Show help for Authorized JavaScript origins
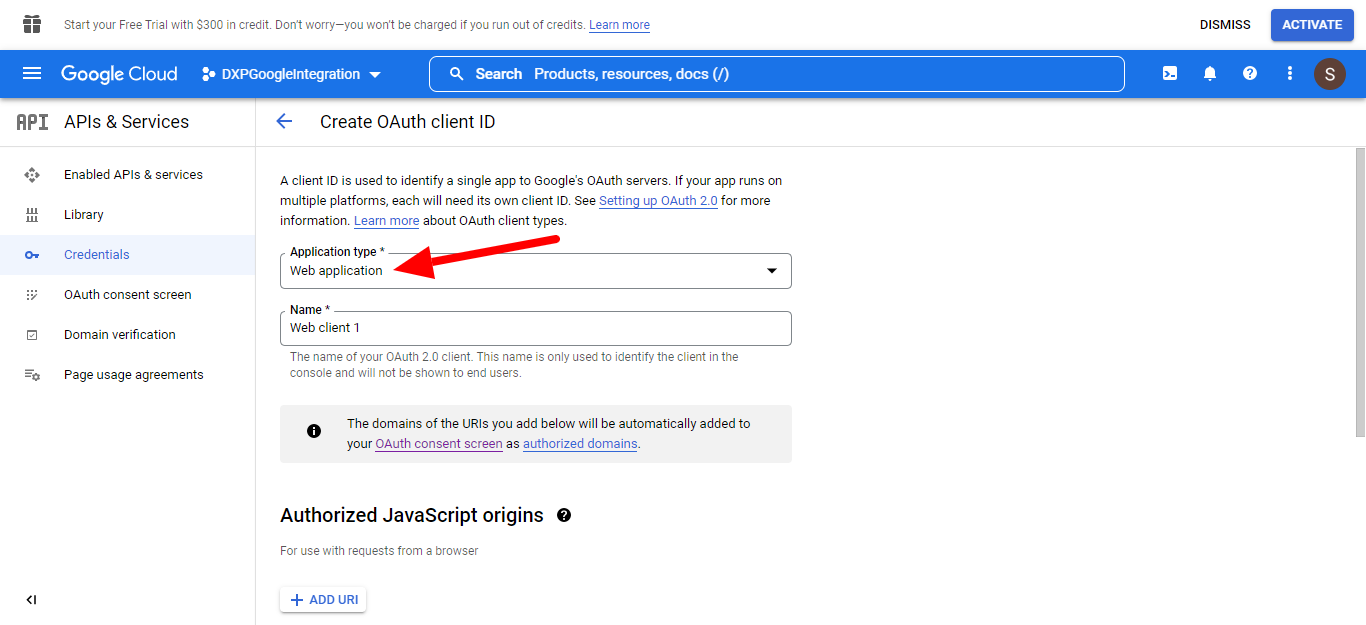The image size is (1366, 625). (x=564, y=515)
